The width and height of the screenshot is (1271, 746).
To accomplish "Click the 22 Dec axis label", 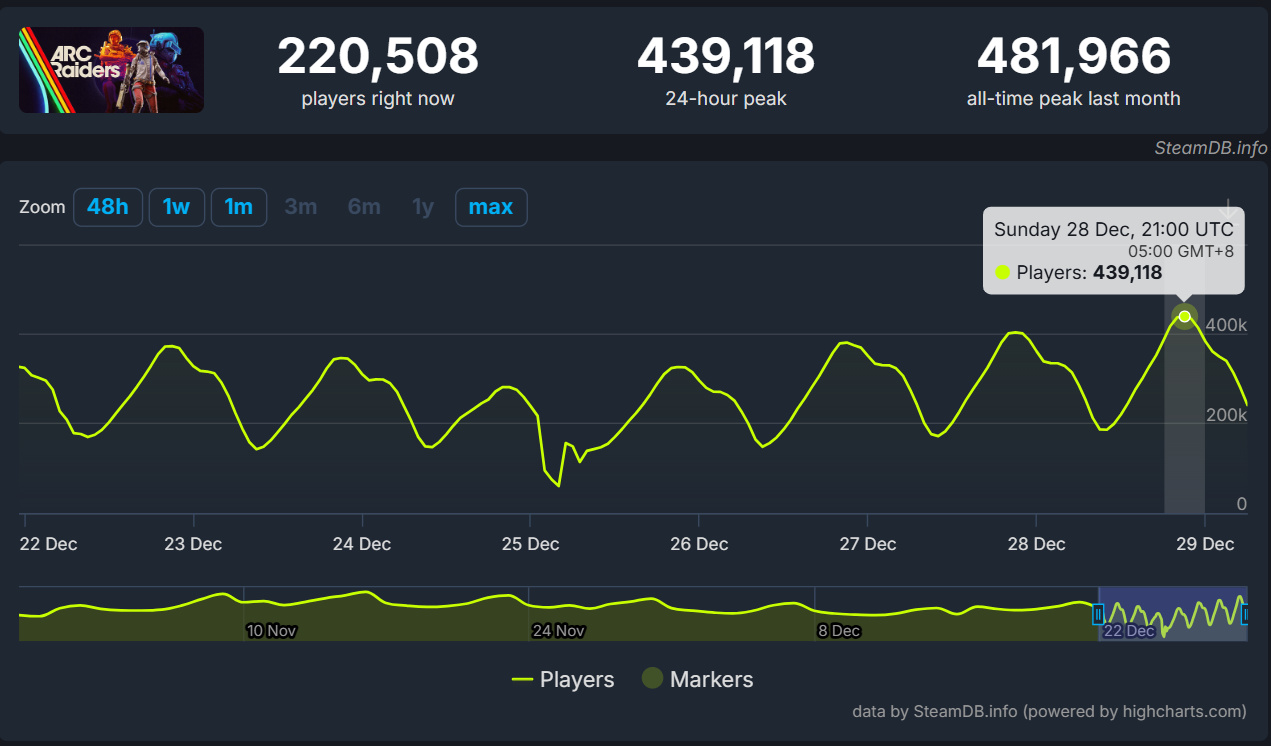I will coord(48,544).
